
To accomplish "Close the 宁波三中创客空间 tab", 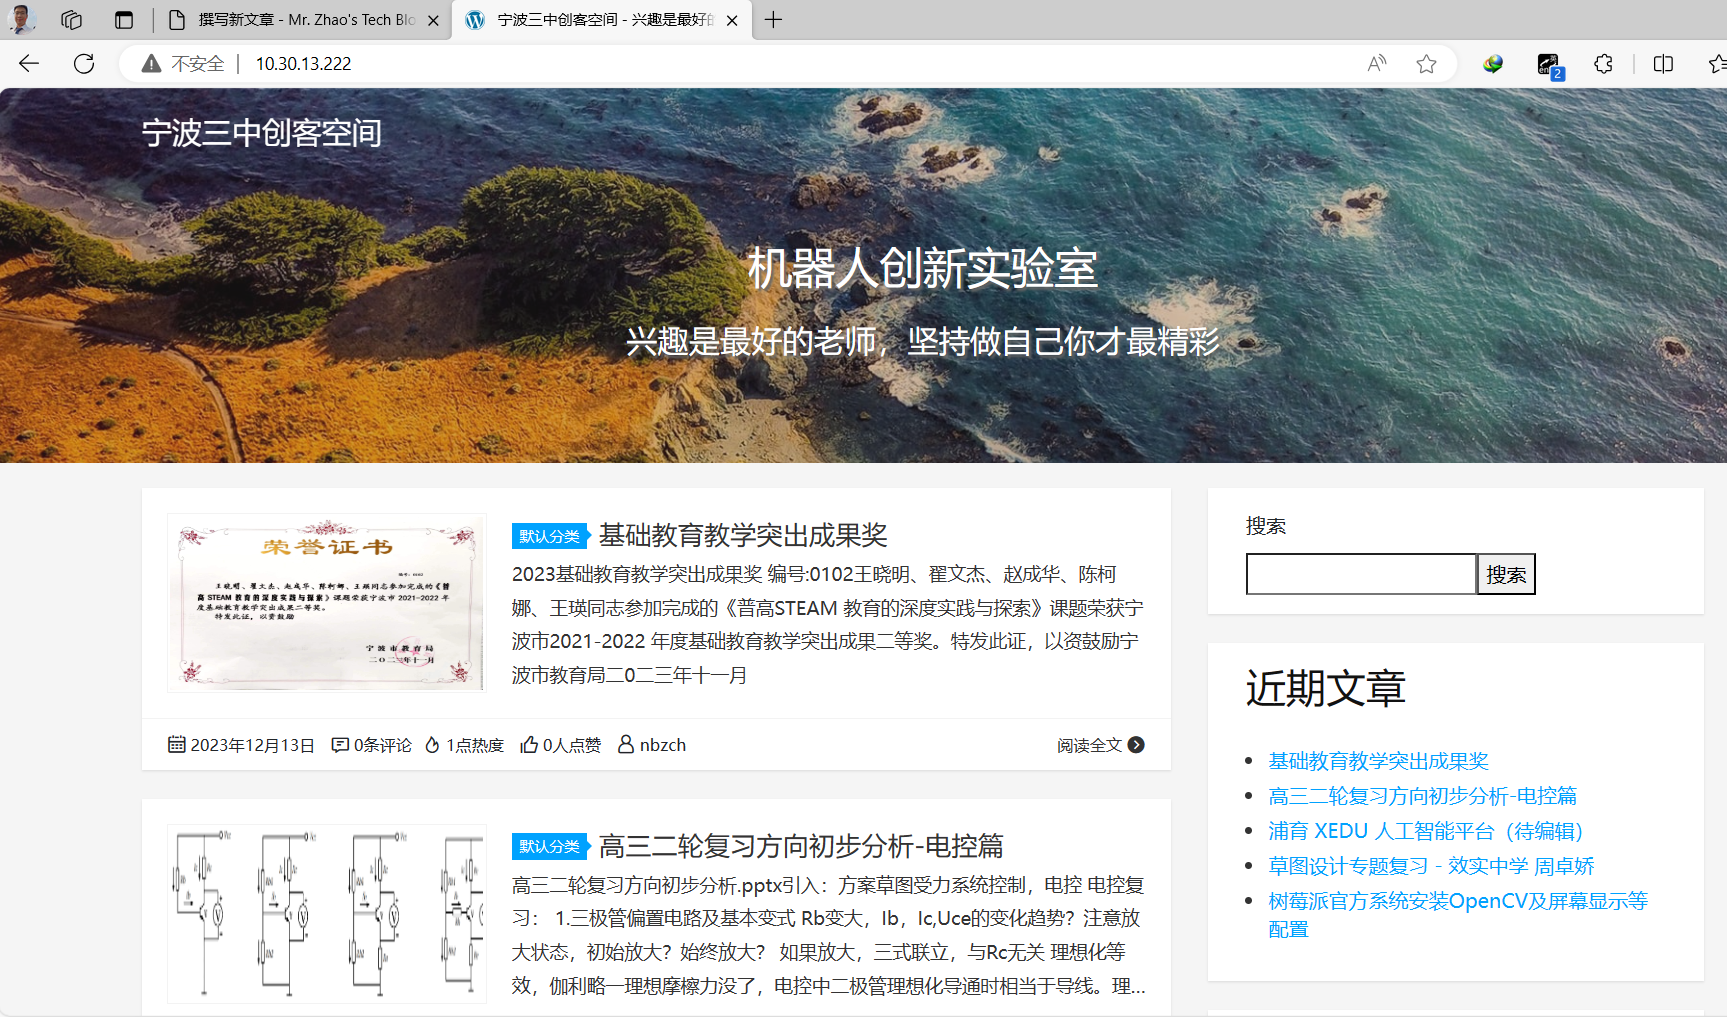I will tap(732, 20).
